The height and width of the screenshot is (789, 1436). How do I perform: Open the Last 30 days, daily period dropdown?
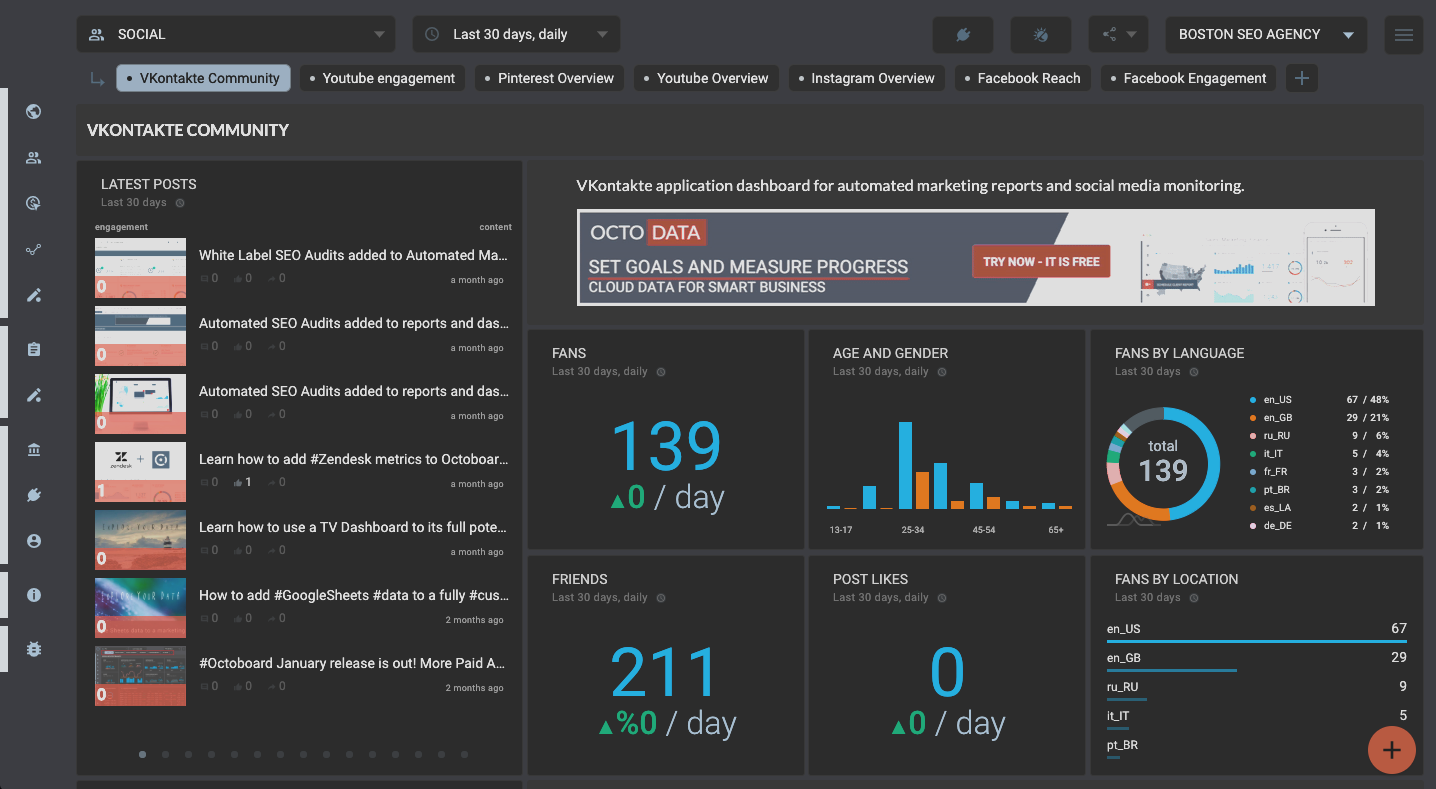[516, 34]
